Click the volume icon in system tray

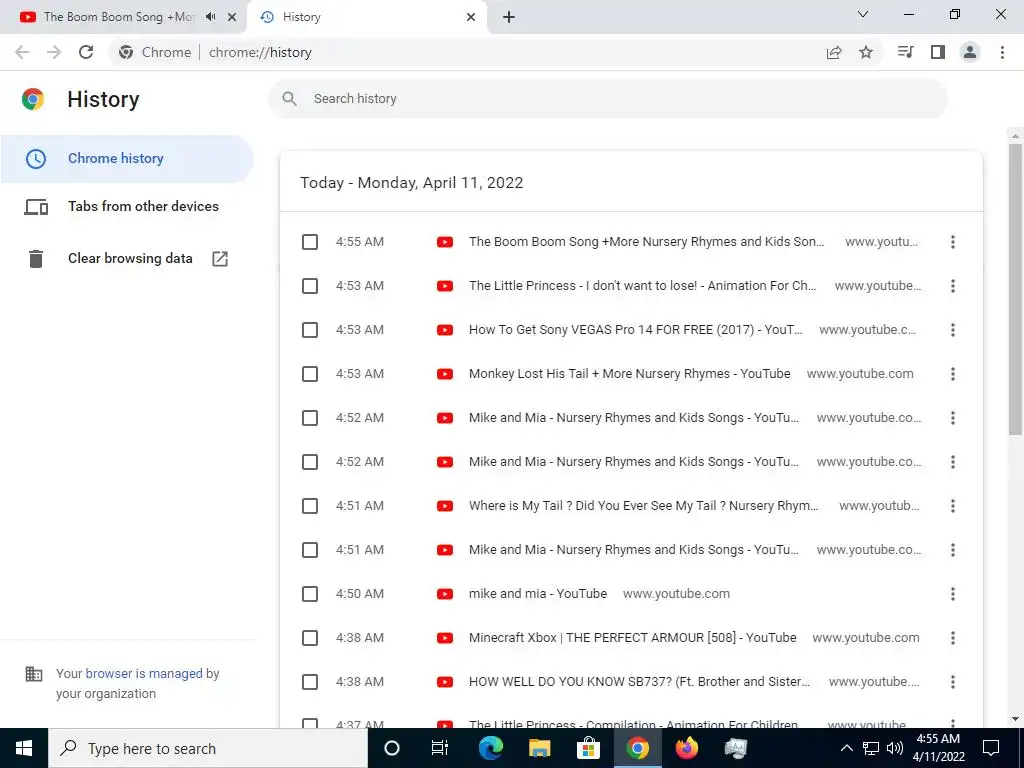(895, 748)
